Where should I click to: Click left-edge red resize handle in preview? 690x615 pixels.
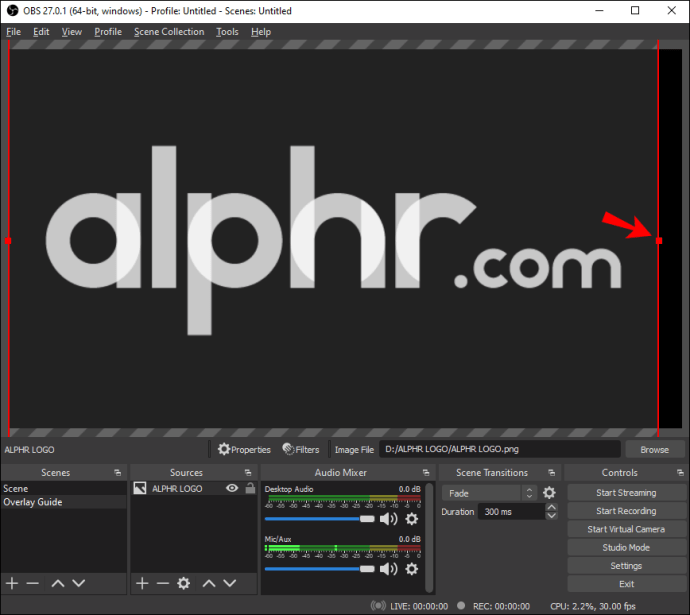8,241
